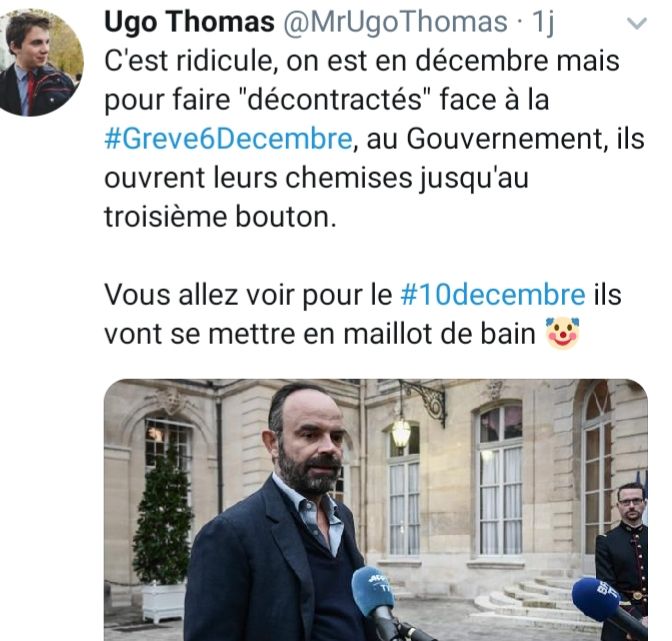Open the #10decembre hashtag link
672x641 pixels.
point(493,295)
